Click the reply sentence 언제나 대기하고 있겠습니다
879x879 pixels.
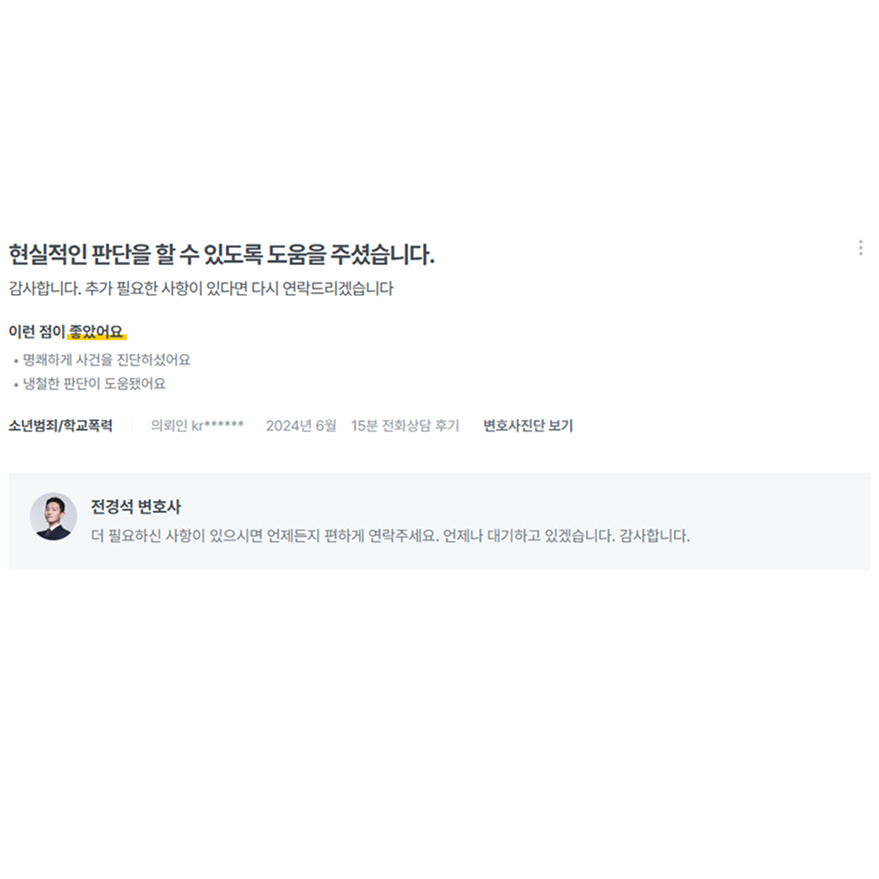(x=529, y=536)
